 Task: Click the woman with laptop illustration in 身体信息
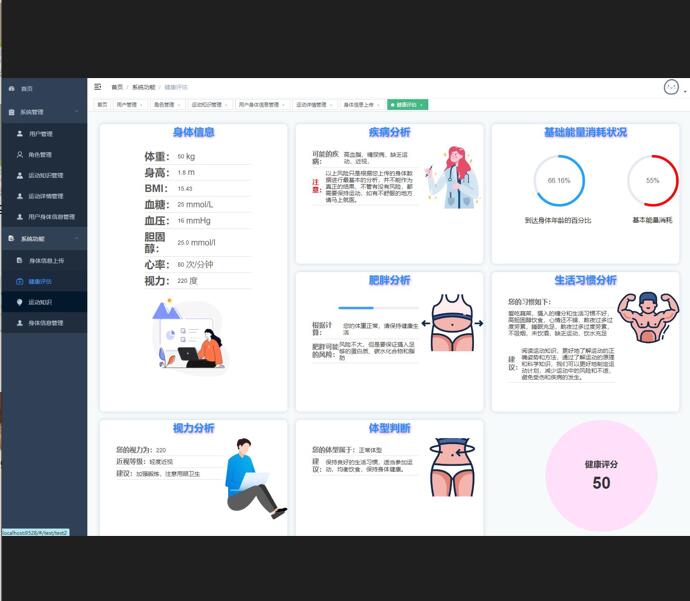(x=190, y=337)
